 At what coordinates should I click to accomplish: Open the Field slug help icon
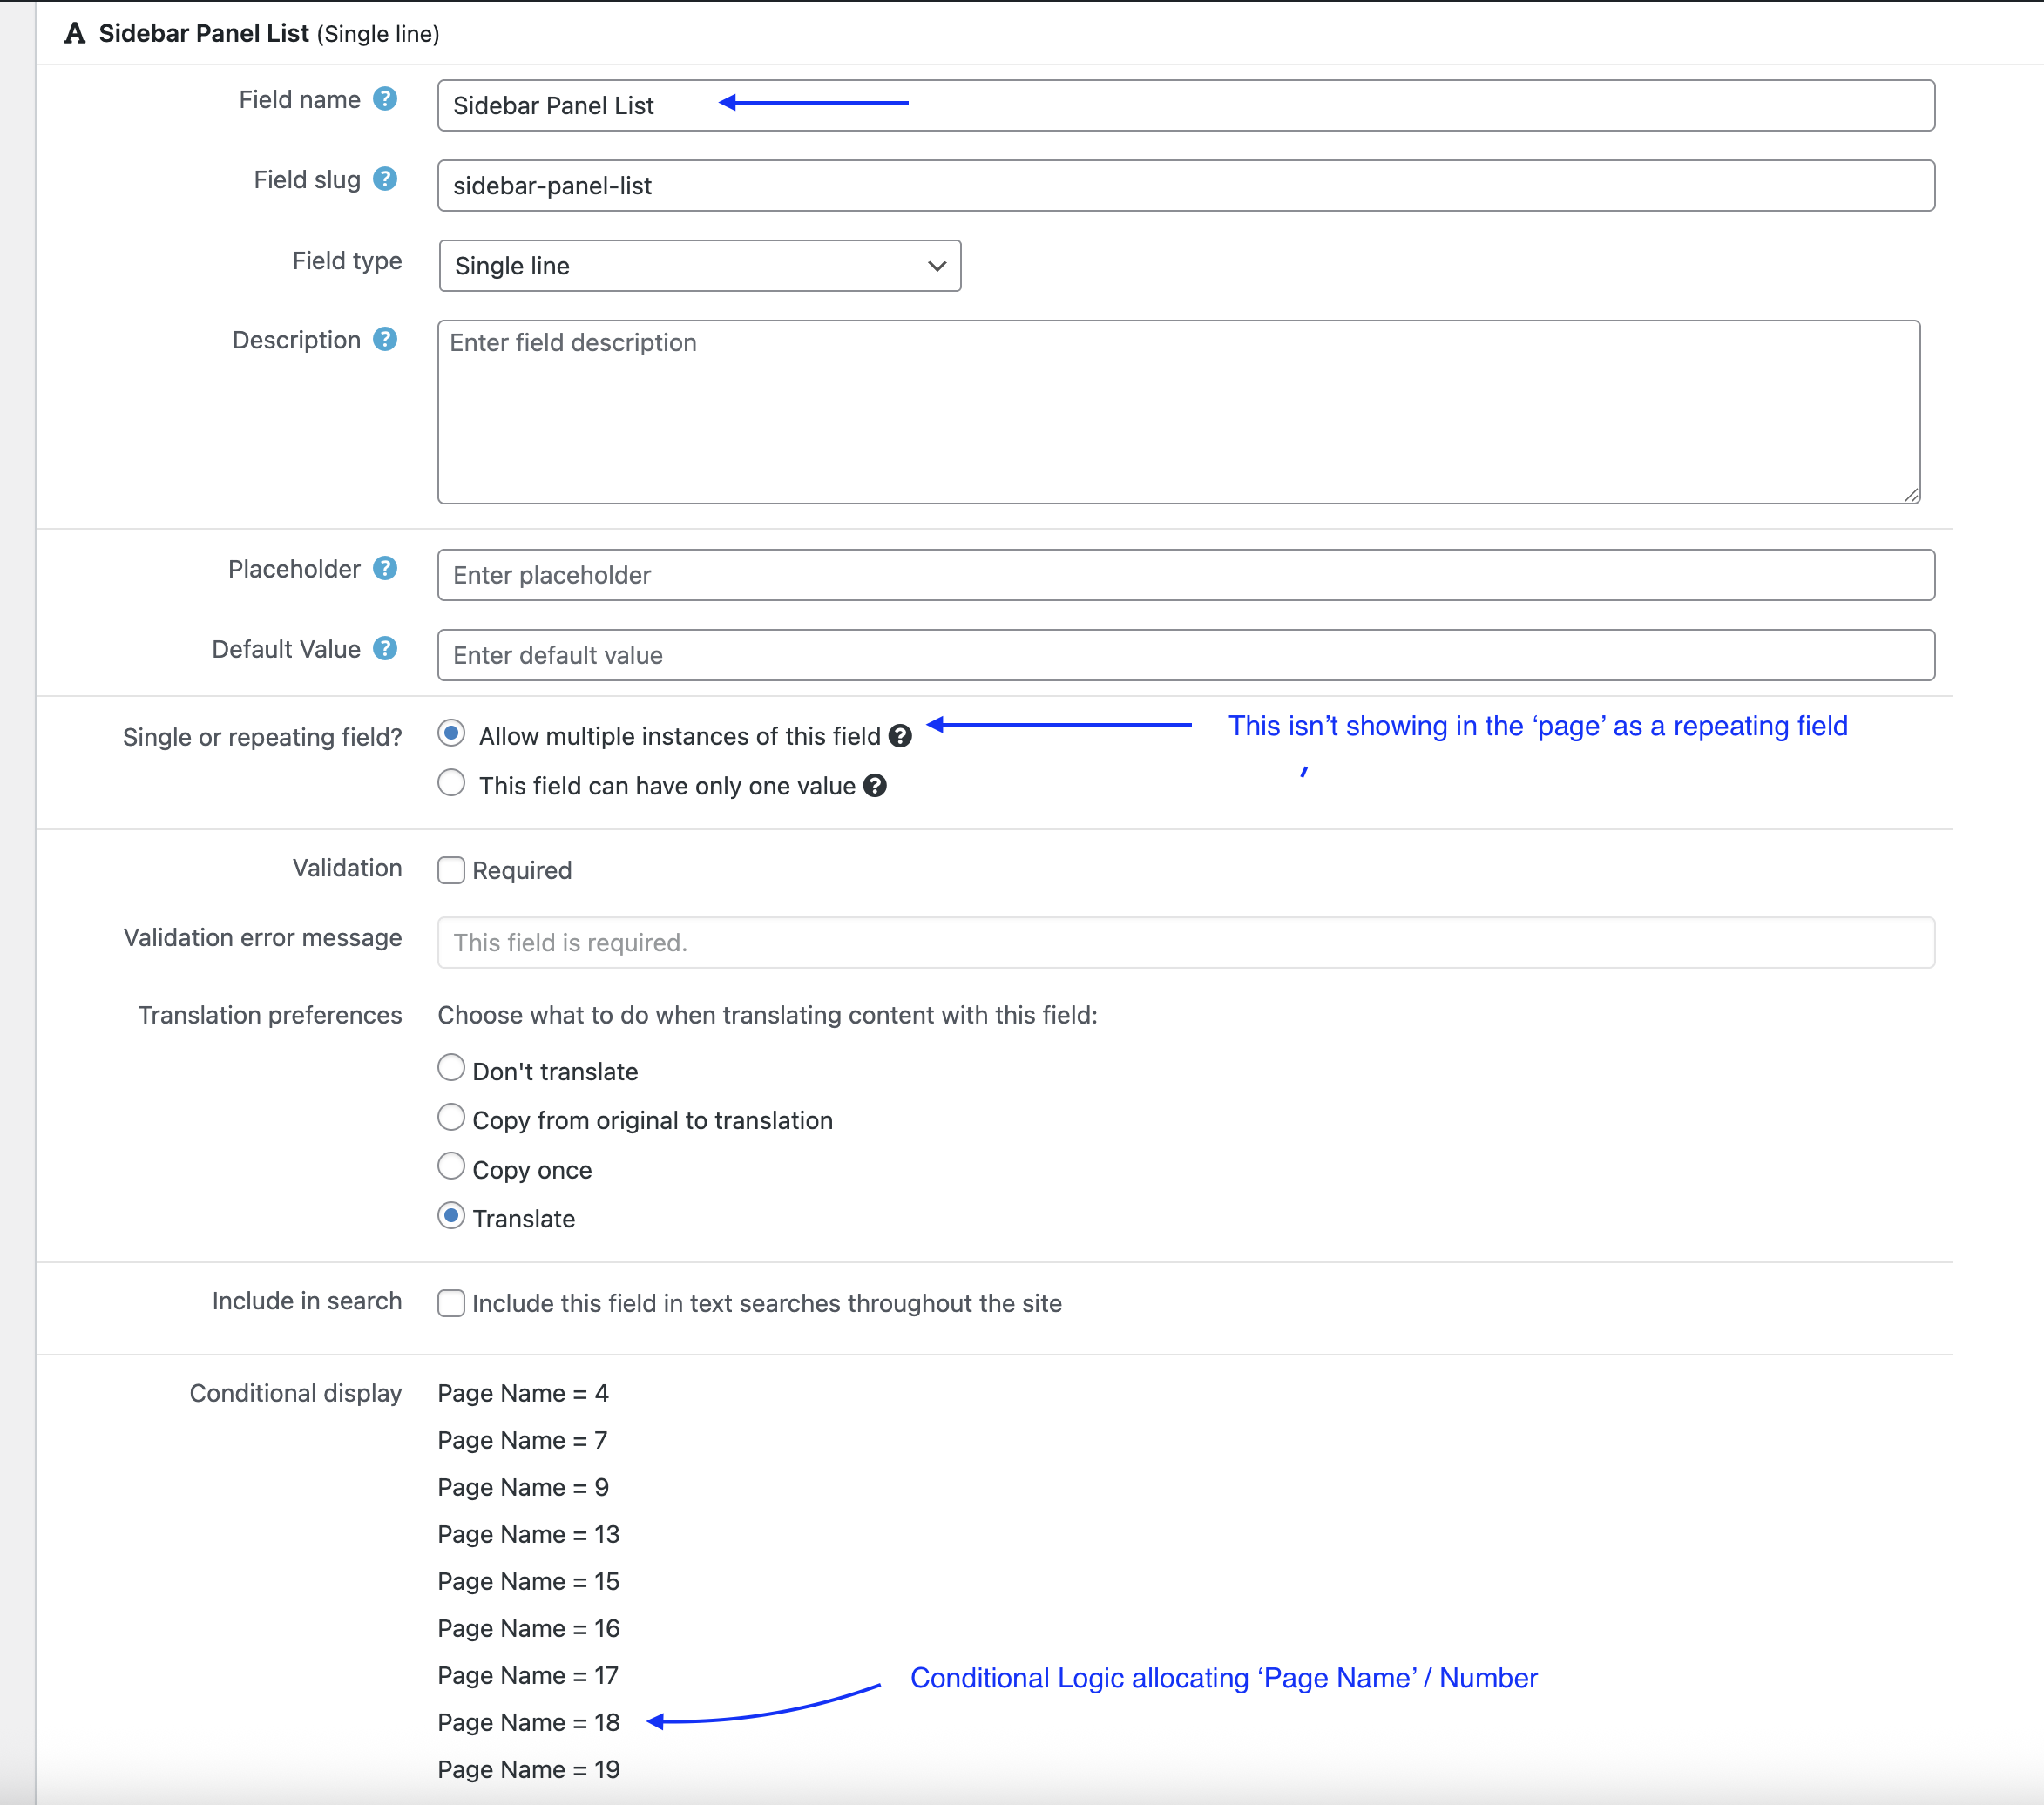pos(385,179)
